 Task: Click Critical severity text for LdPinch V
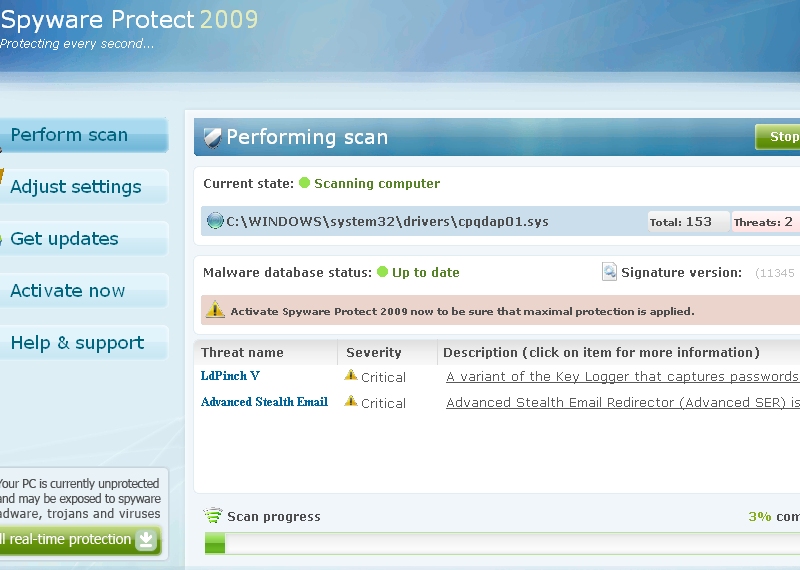coord(383,378)
